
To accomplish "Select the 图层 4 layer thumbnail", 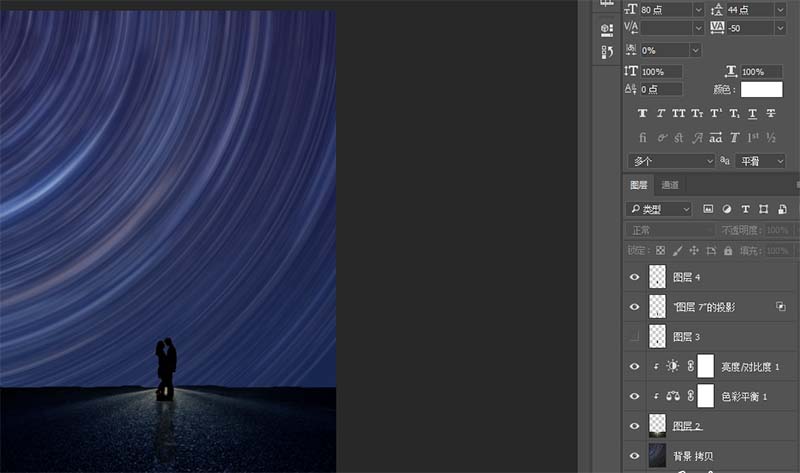I will [657, 277].
